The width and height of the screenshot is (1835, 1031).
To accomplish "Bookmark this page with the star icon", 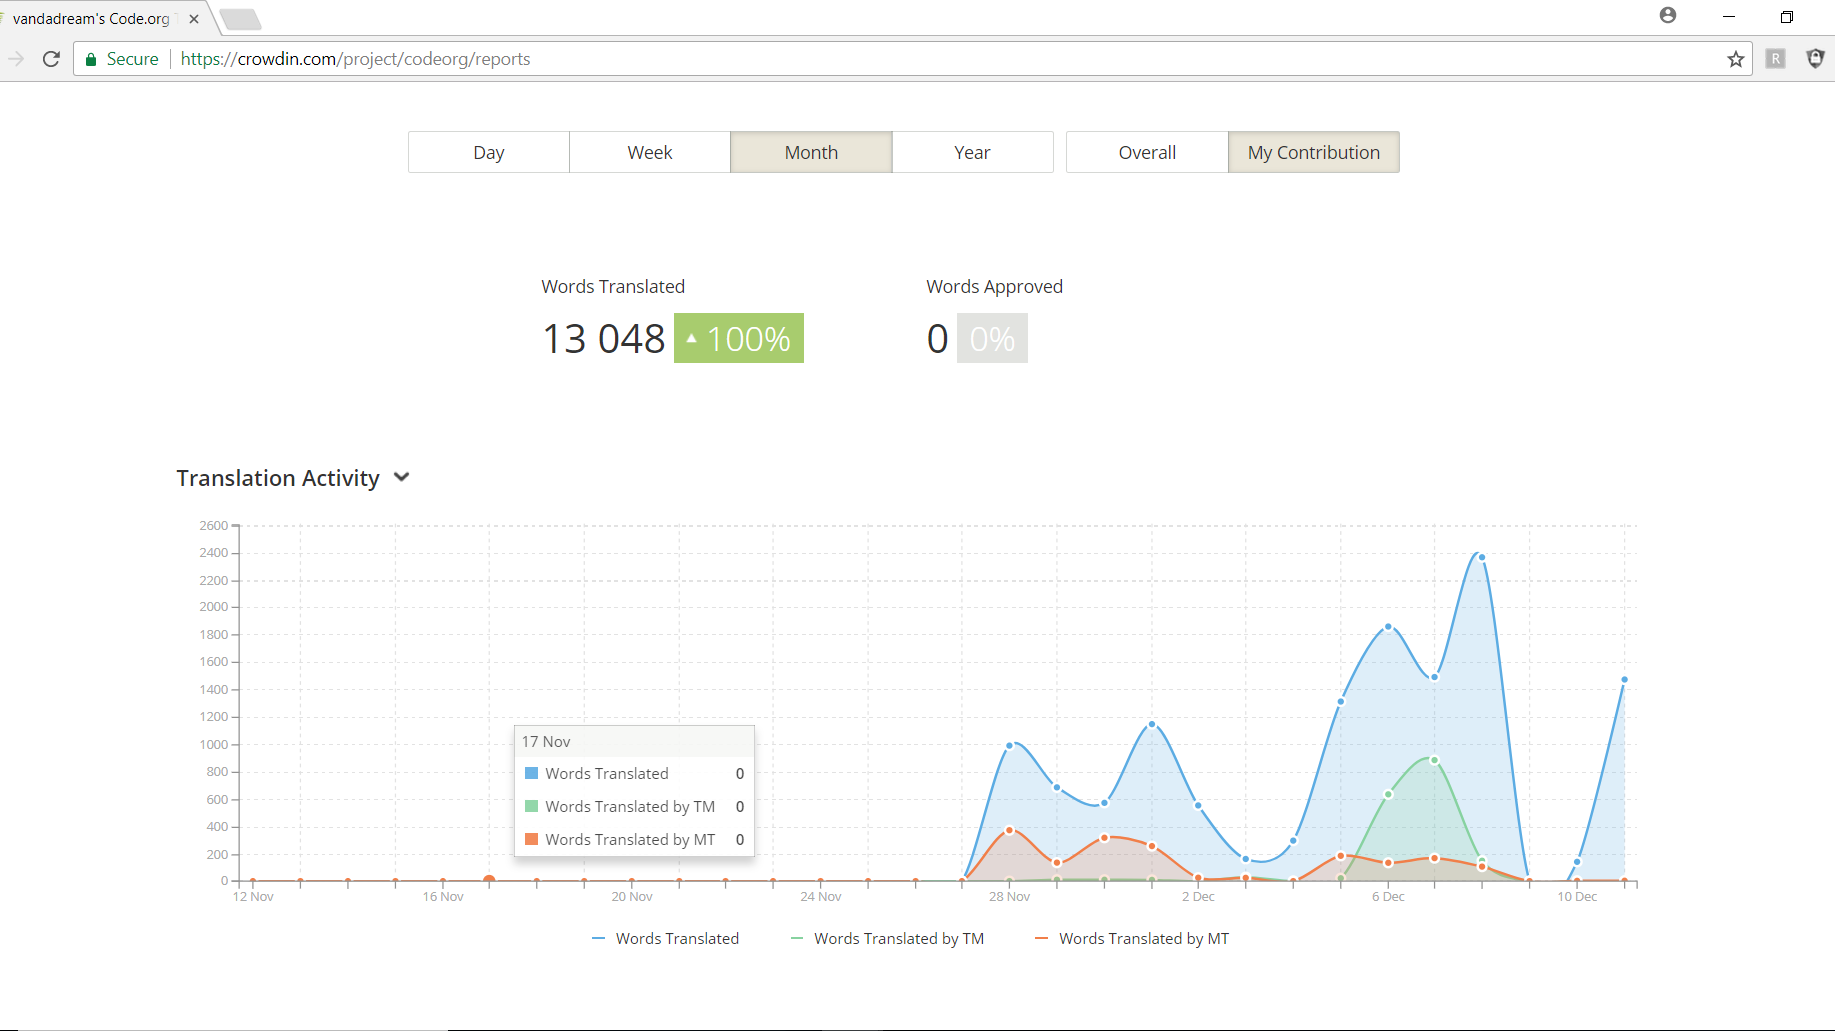I will (1736, 59).
